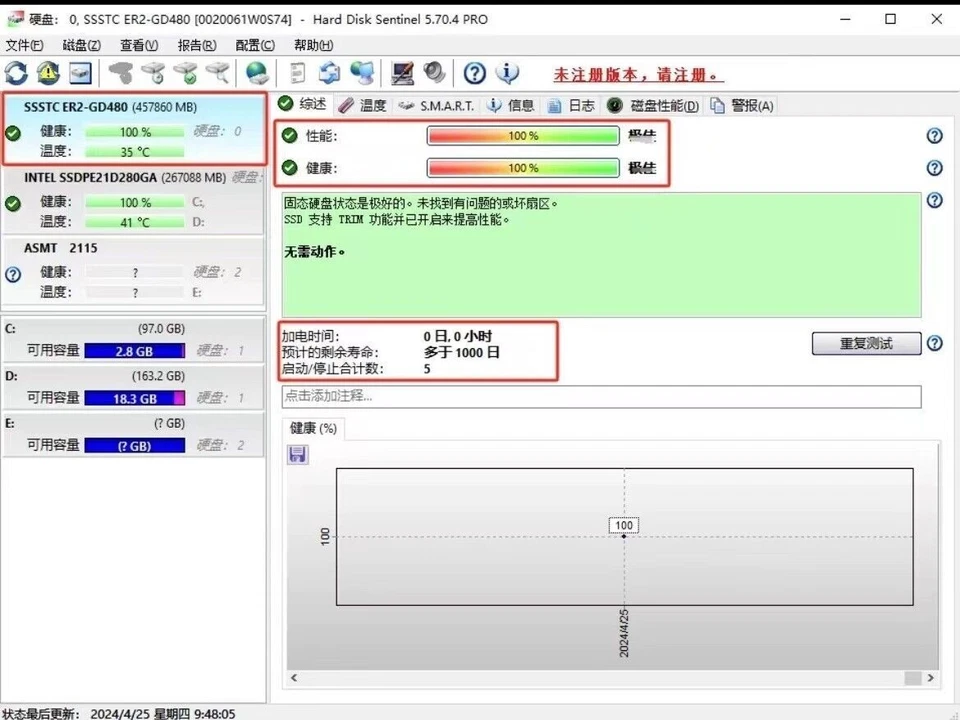This screenshot has height=720, width=960.
Task: Click the question mark help toolbar icon
Action: (x=474, y=73)
